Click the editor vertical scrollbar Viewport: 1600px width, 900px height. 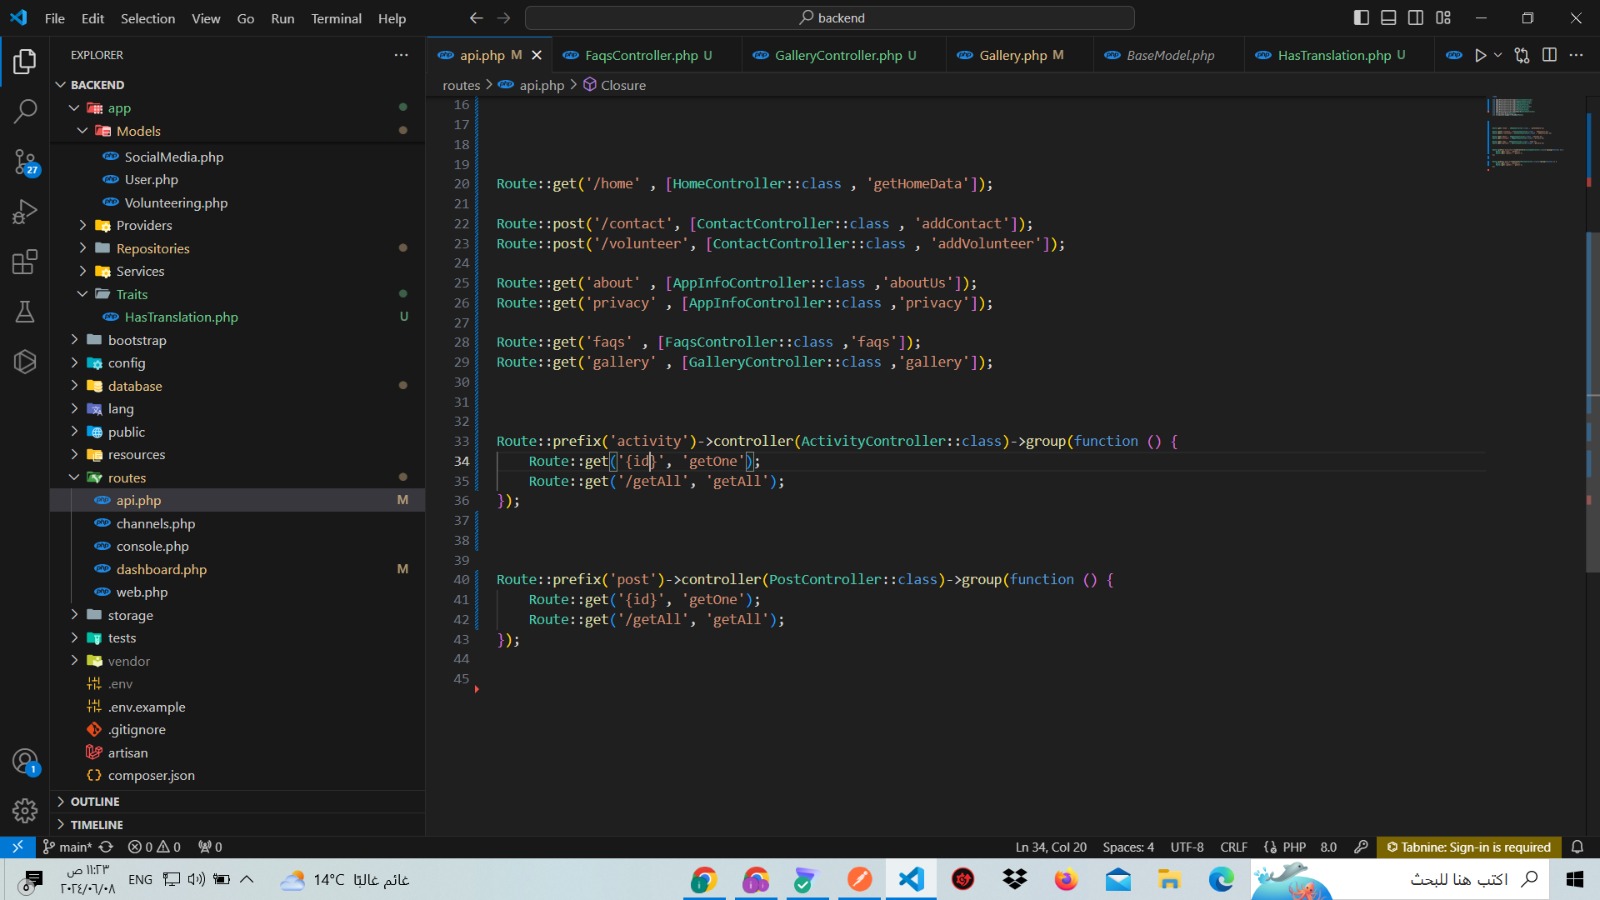click(1592, 400)
